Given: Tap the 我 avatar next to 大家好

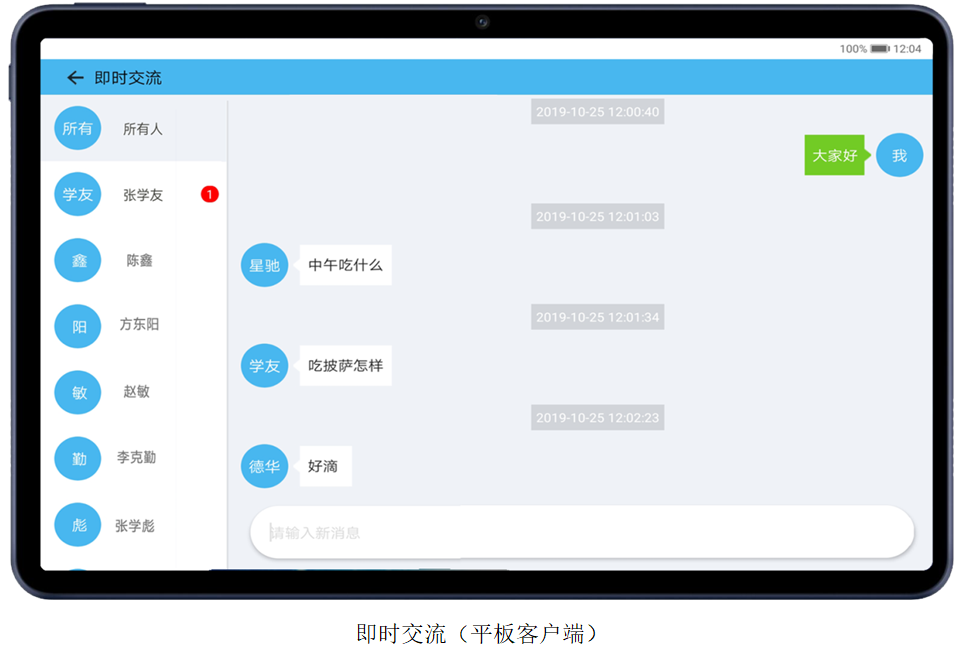Looking at the screenshot, I should (899, 155).
